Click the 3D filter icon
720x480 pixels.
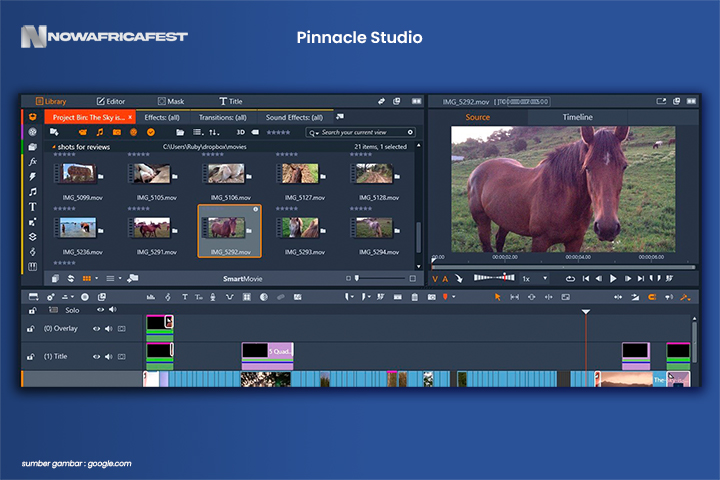(x=241, y=132)
